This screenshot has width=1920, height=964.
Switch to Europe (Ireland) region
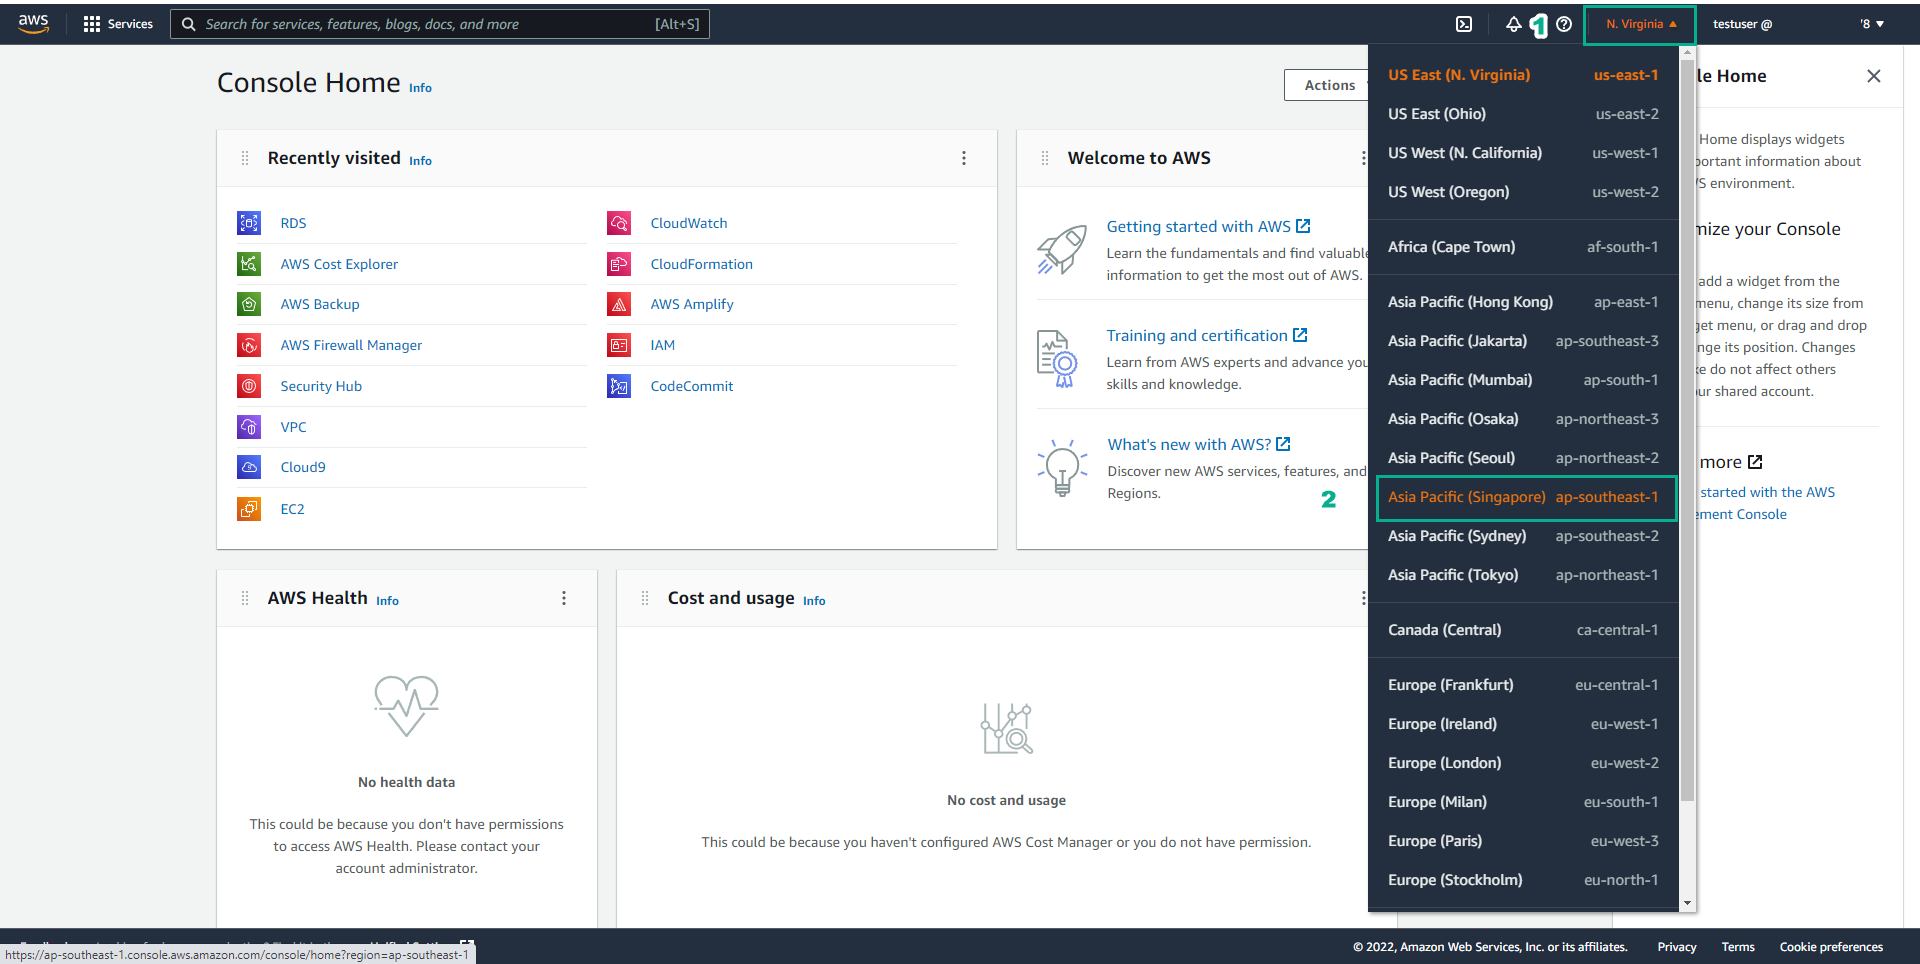click(1523, 724)
